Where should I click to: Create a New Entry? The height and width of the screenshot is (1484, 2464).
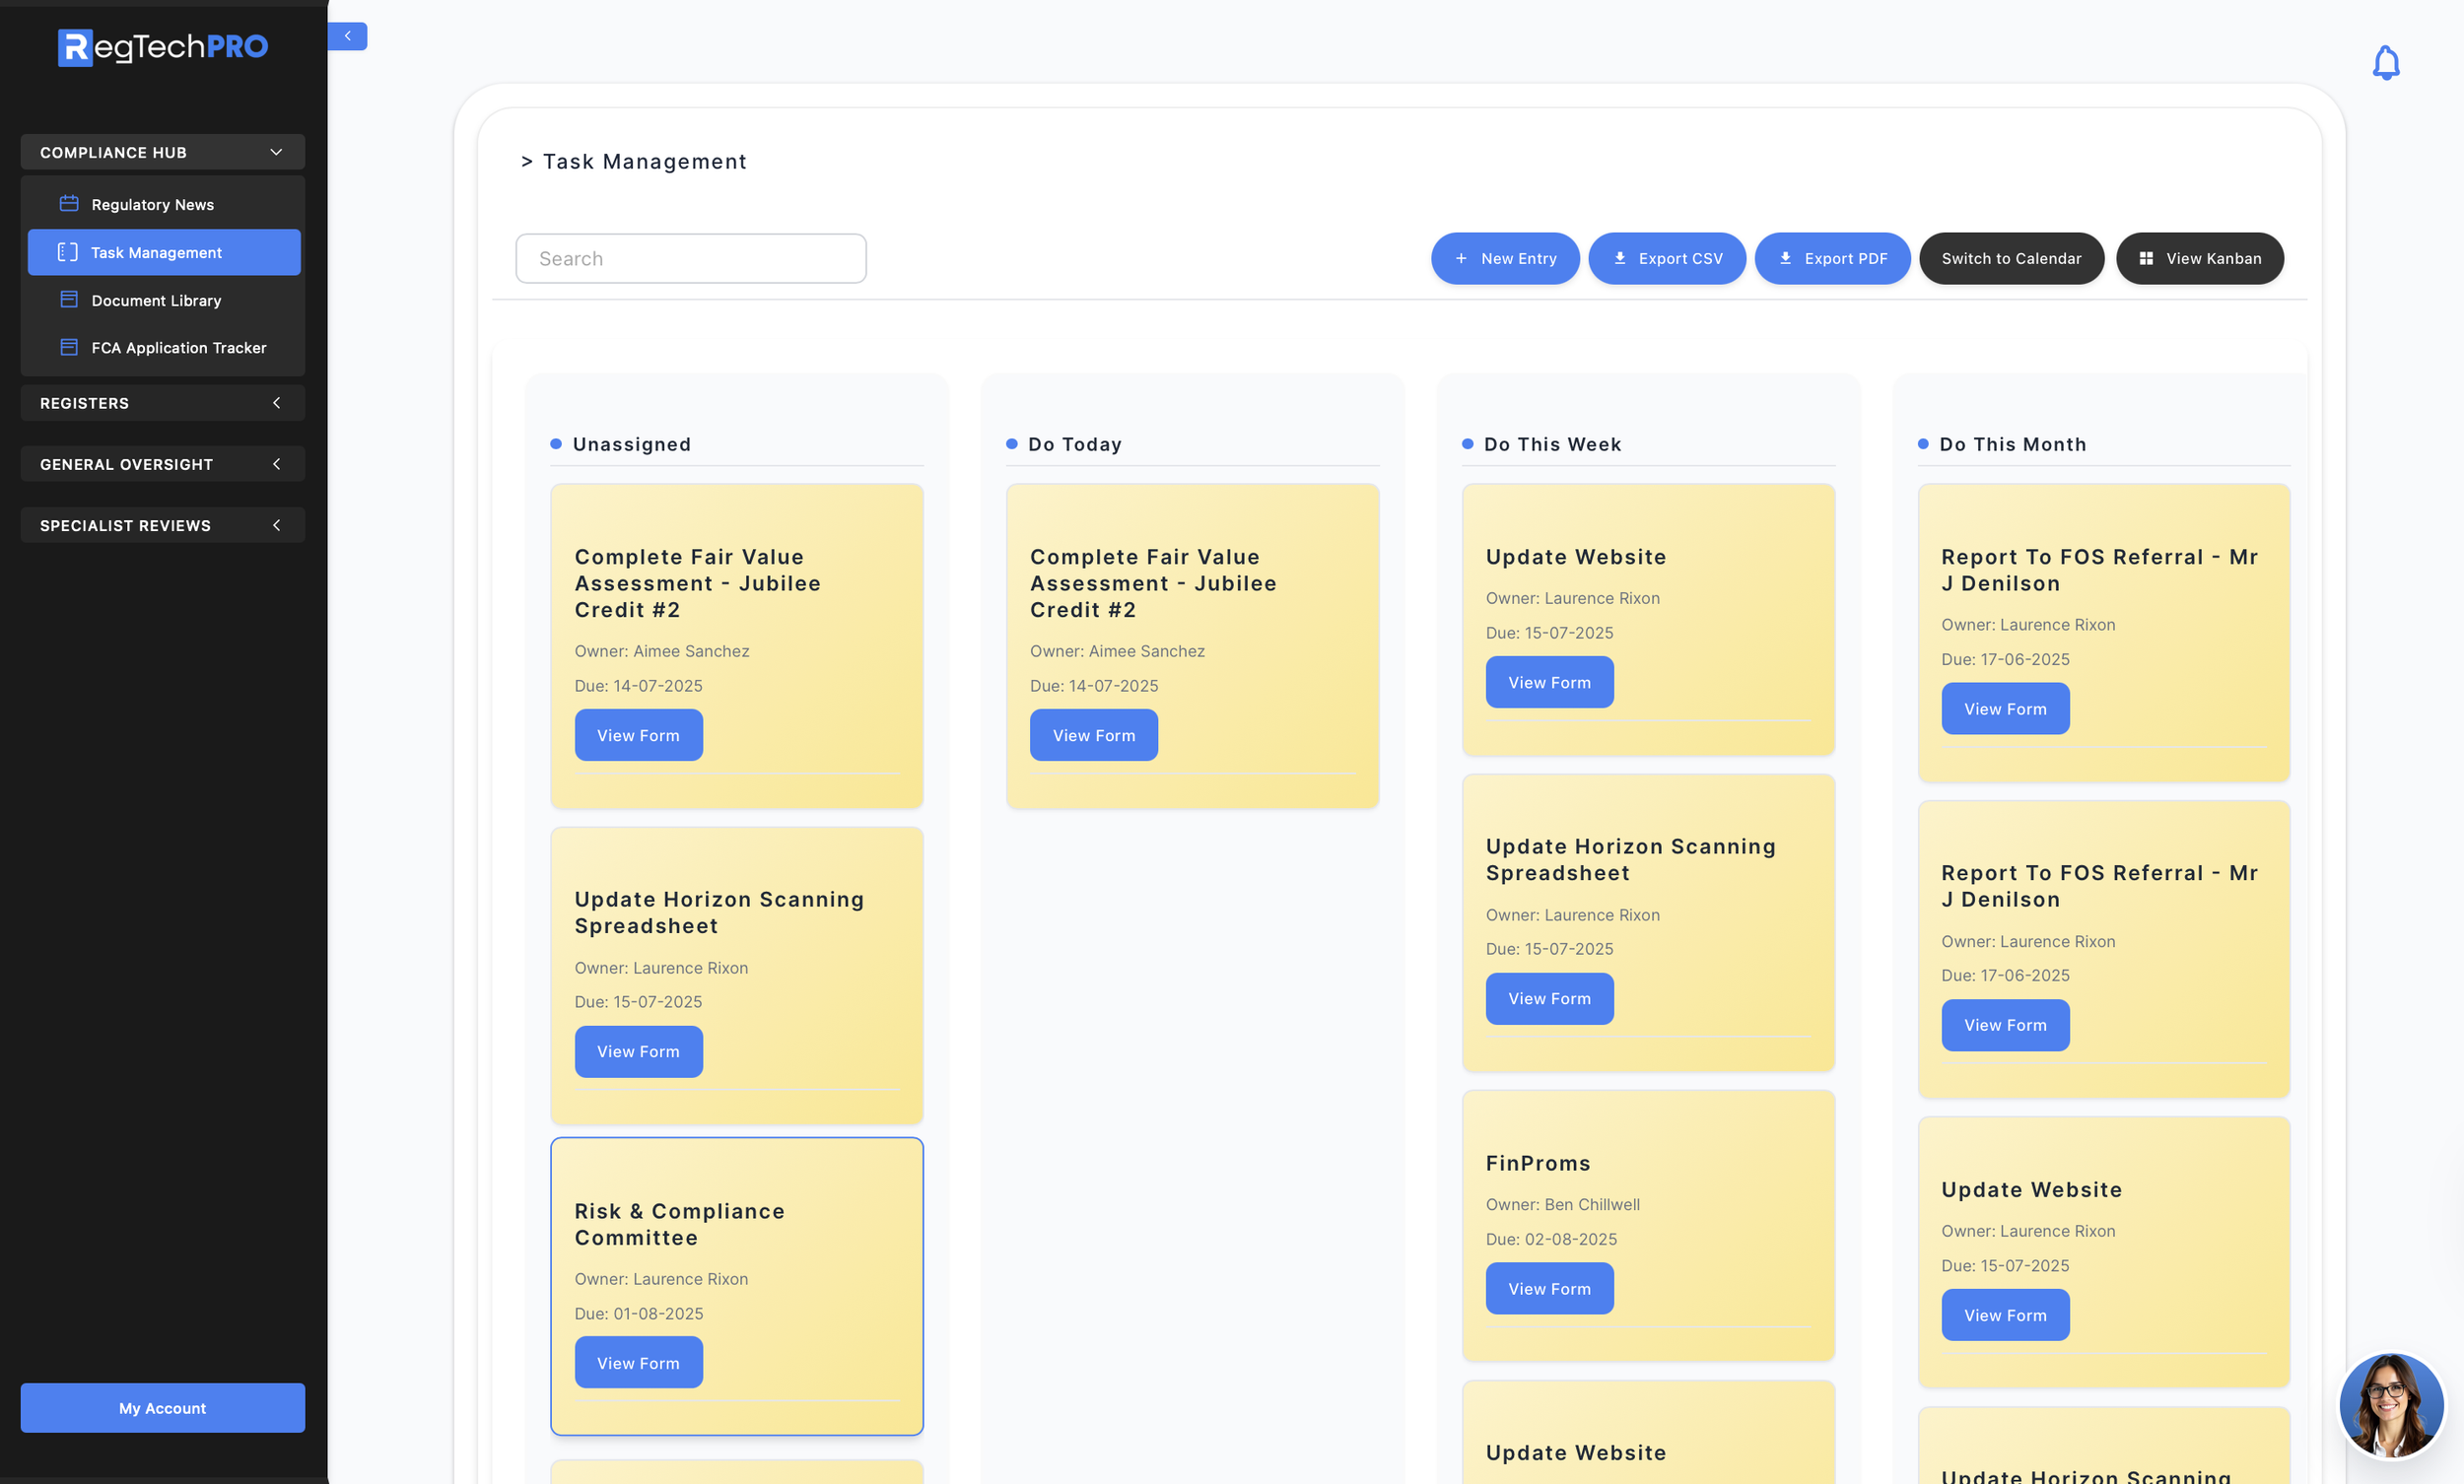[1504, 258]
